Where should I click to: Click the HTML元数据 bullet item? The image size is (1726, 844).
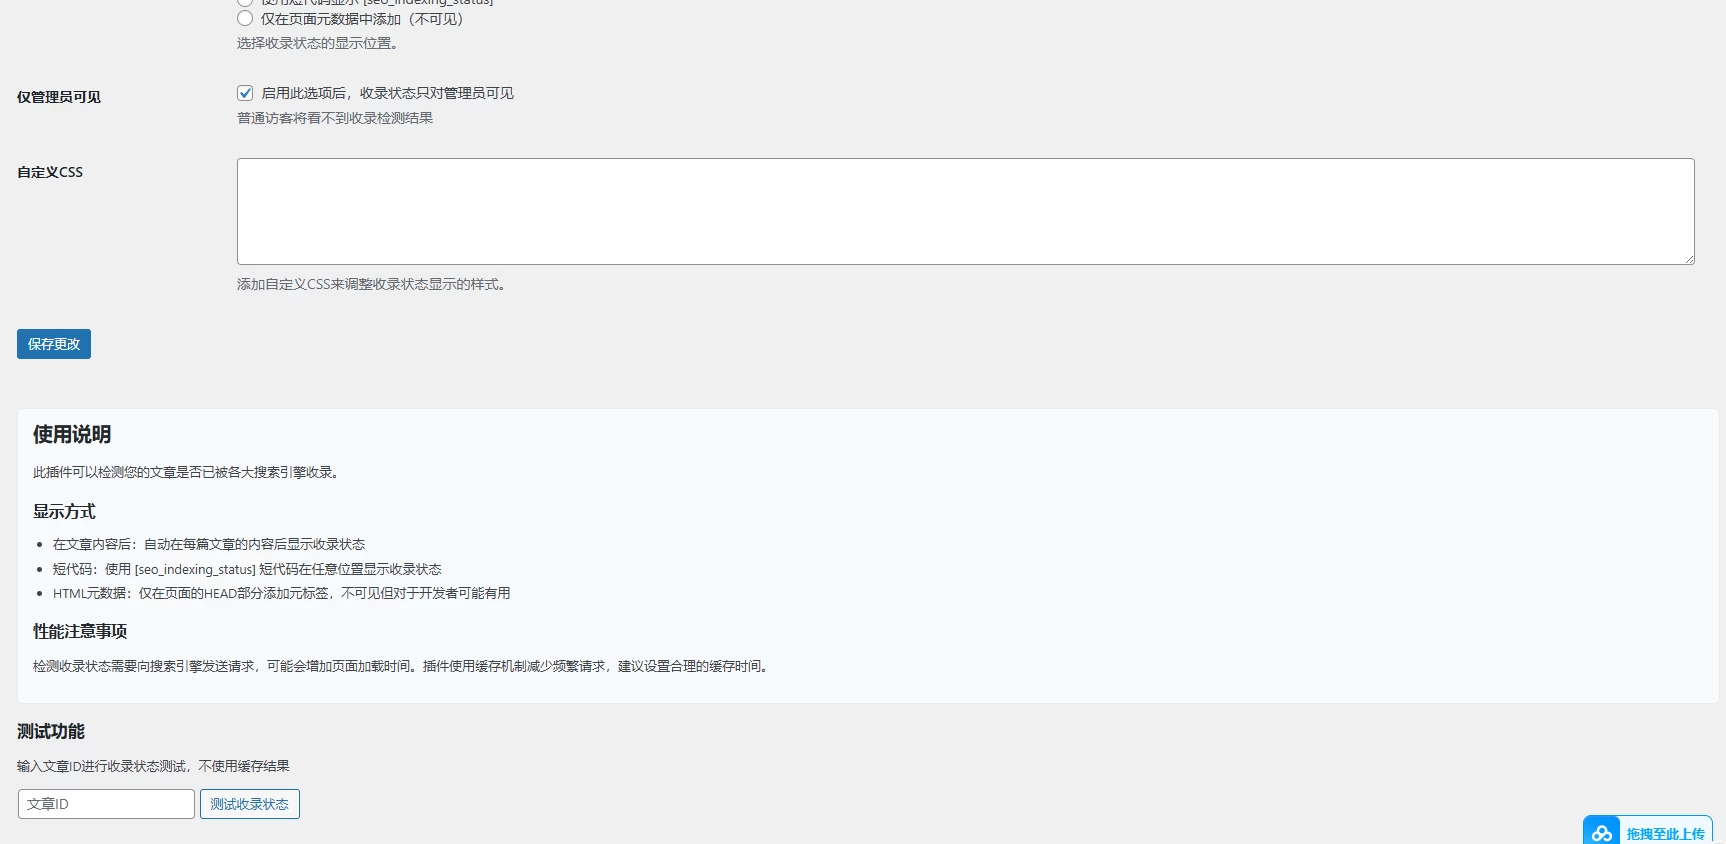281,593
